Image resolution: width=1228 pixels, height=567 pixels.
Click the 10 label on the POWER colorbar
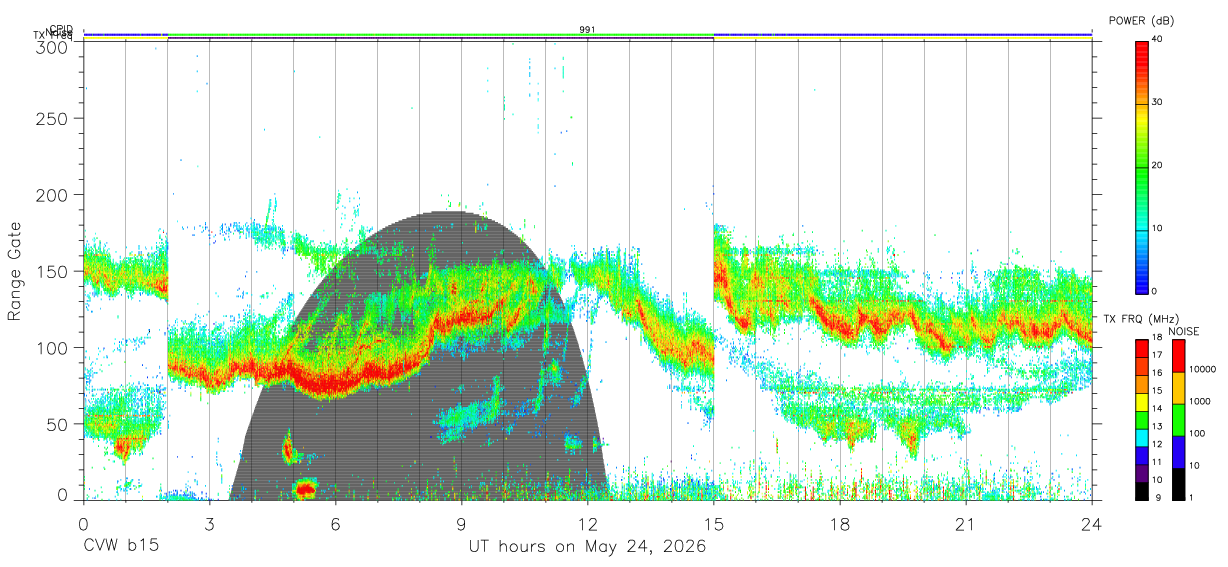click(x=1158, y=228)
